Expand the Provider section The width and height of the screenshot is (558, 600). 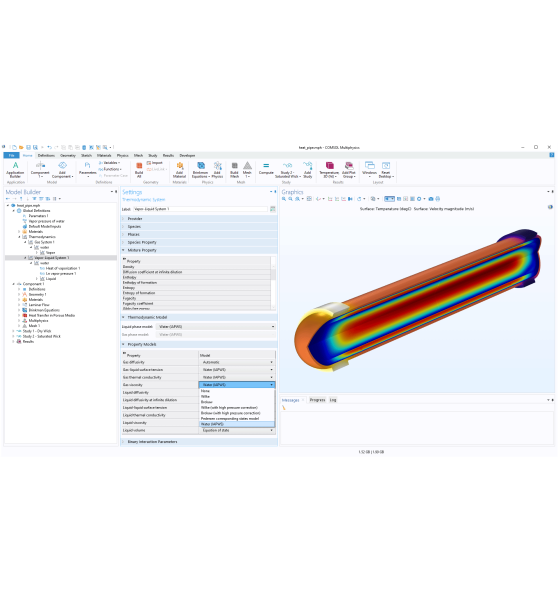click(199, 218)
